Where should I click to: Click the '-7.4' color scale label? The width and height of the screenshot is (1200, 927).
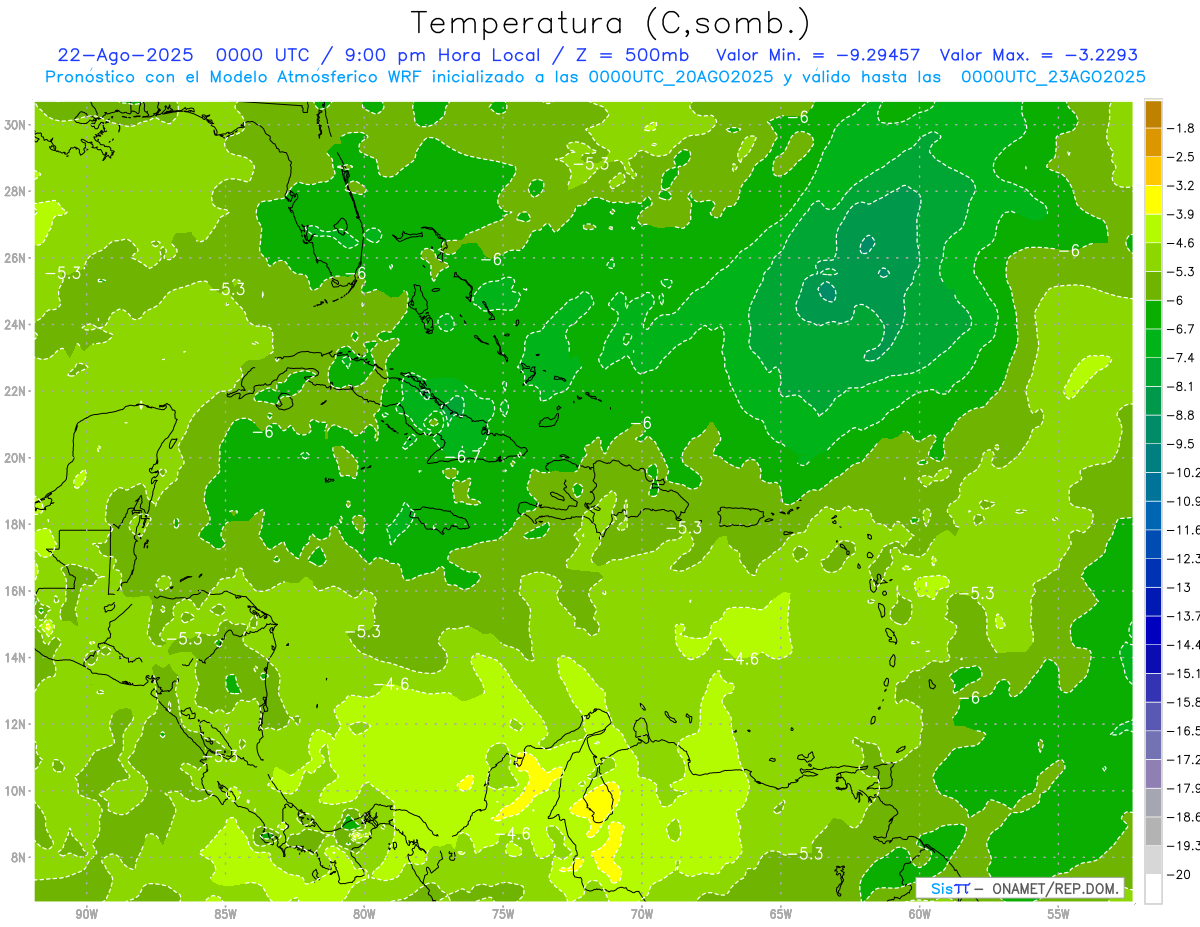1182,357
